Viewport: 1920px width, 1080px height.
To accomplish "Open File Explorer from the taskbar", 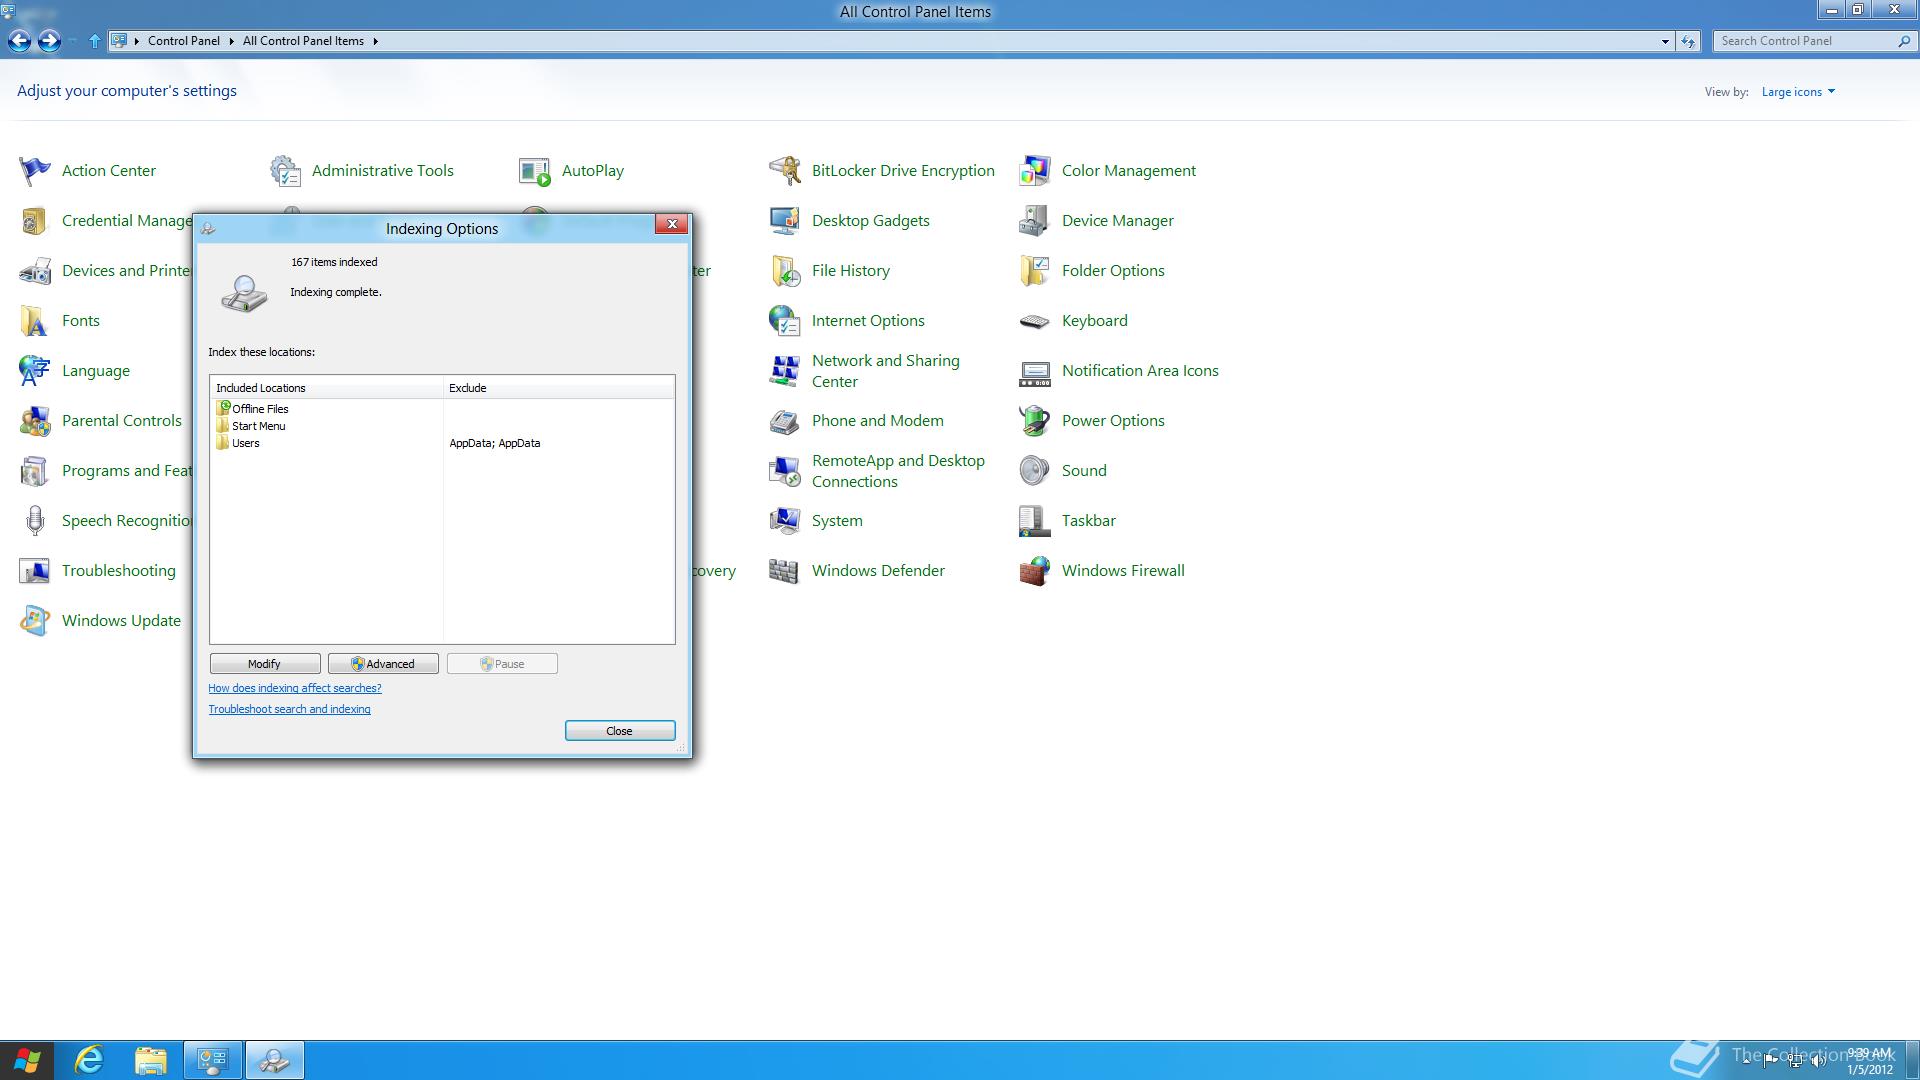I will (151, 1060).
